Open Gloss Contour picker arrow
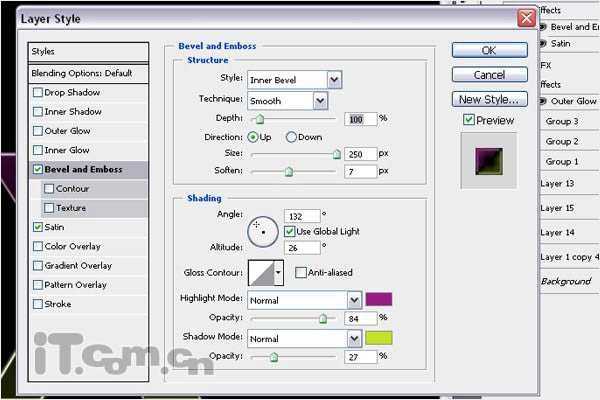600x400 pixels. 278,272
